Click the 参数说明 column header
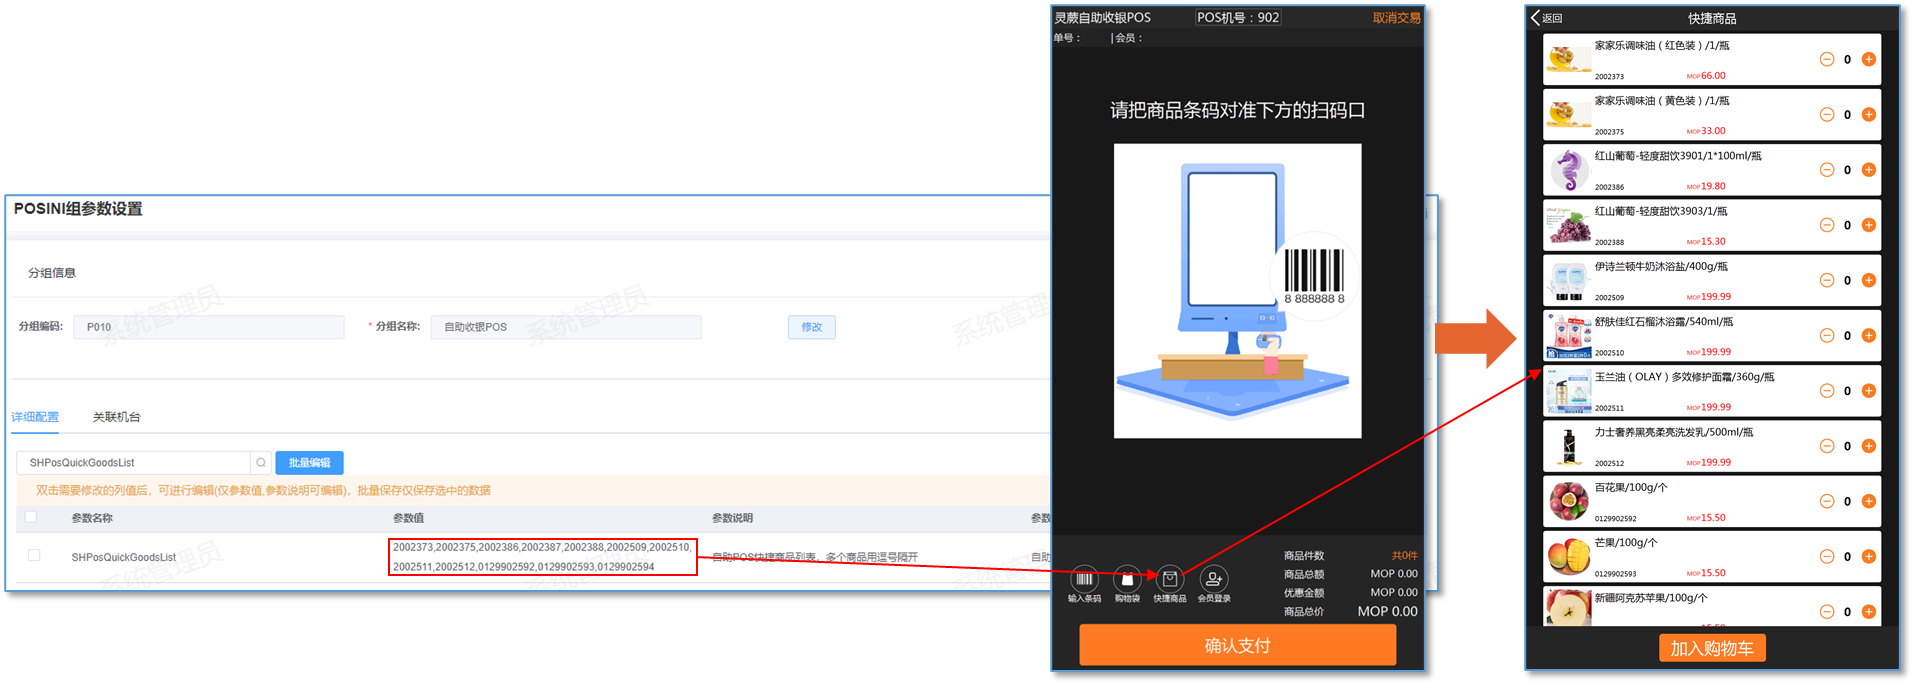Screen dimensions: 1914x685 pyautogui.click(x=732, y=518)
